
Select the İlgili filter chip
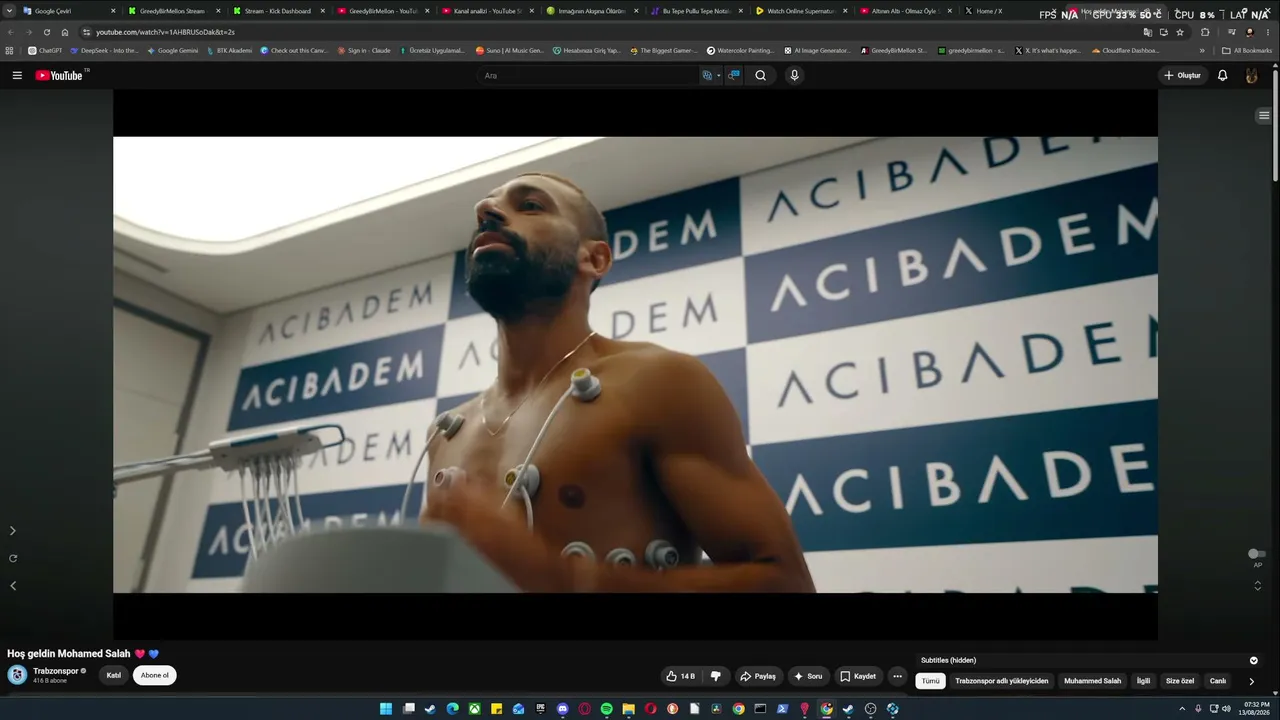coord(1143,681)
